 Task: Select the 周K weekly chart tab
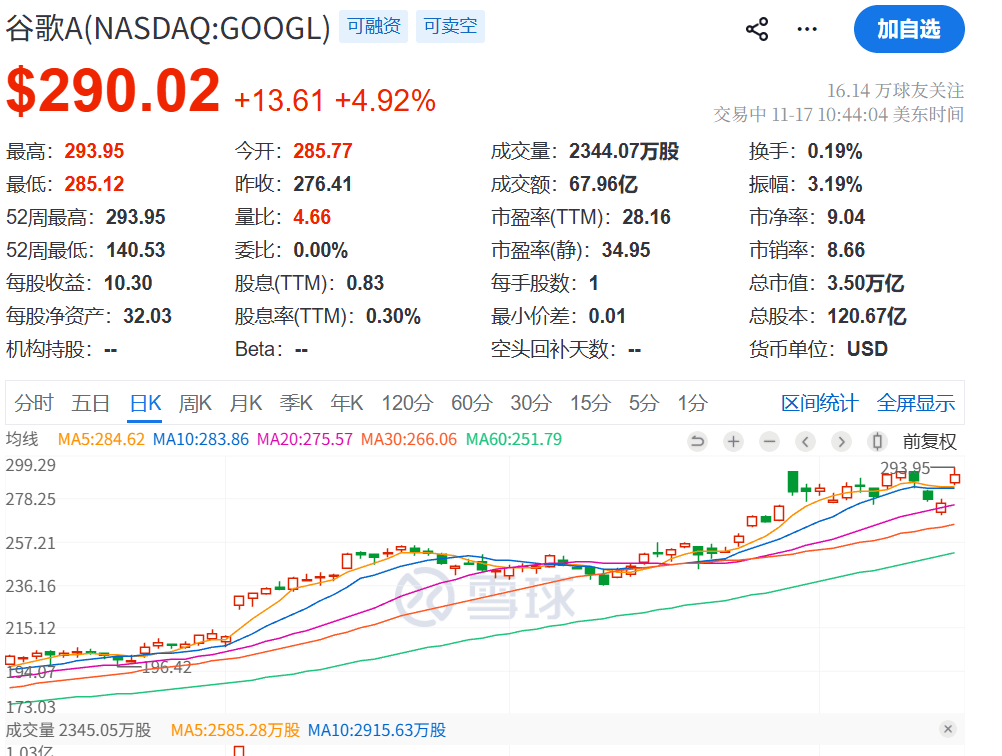click(x=195, y=403)
